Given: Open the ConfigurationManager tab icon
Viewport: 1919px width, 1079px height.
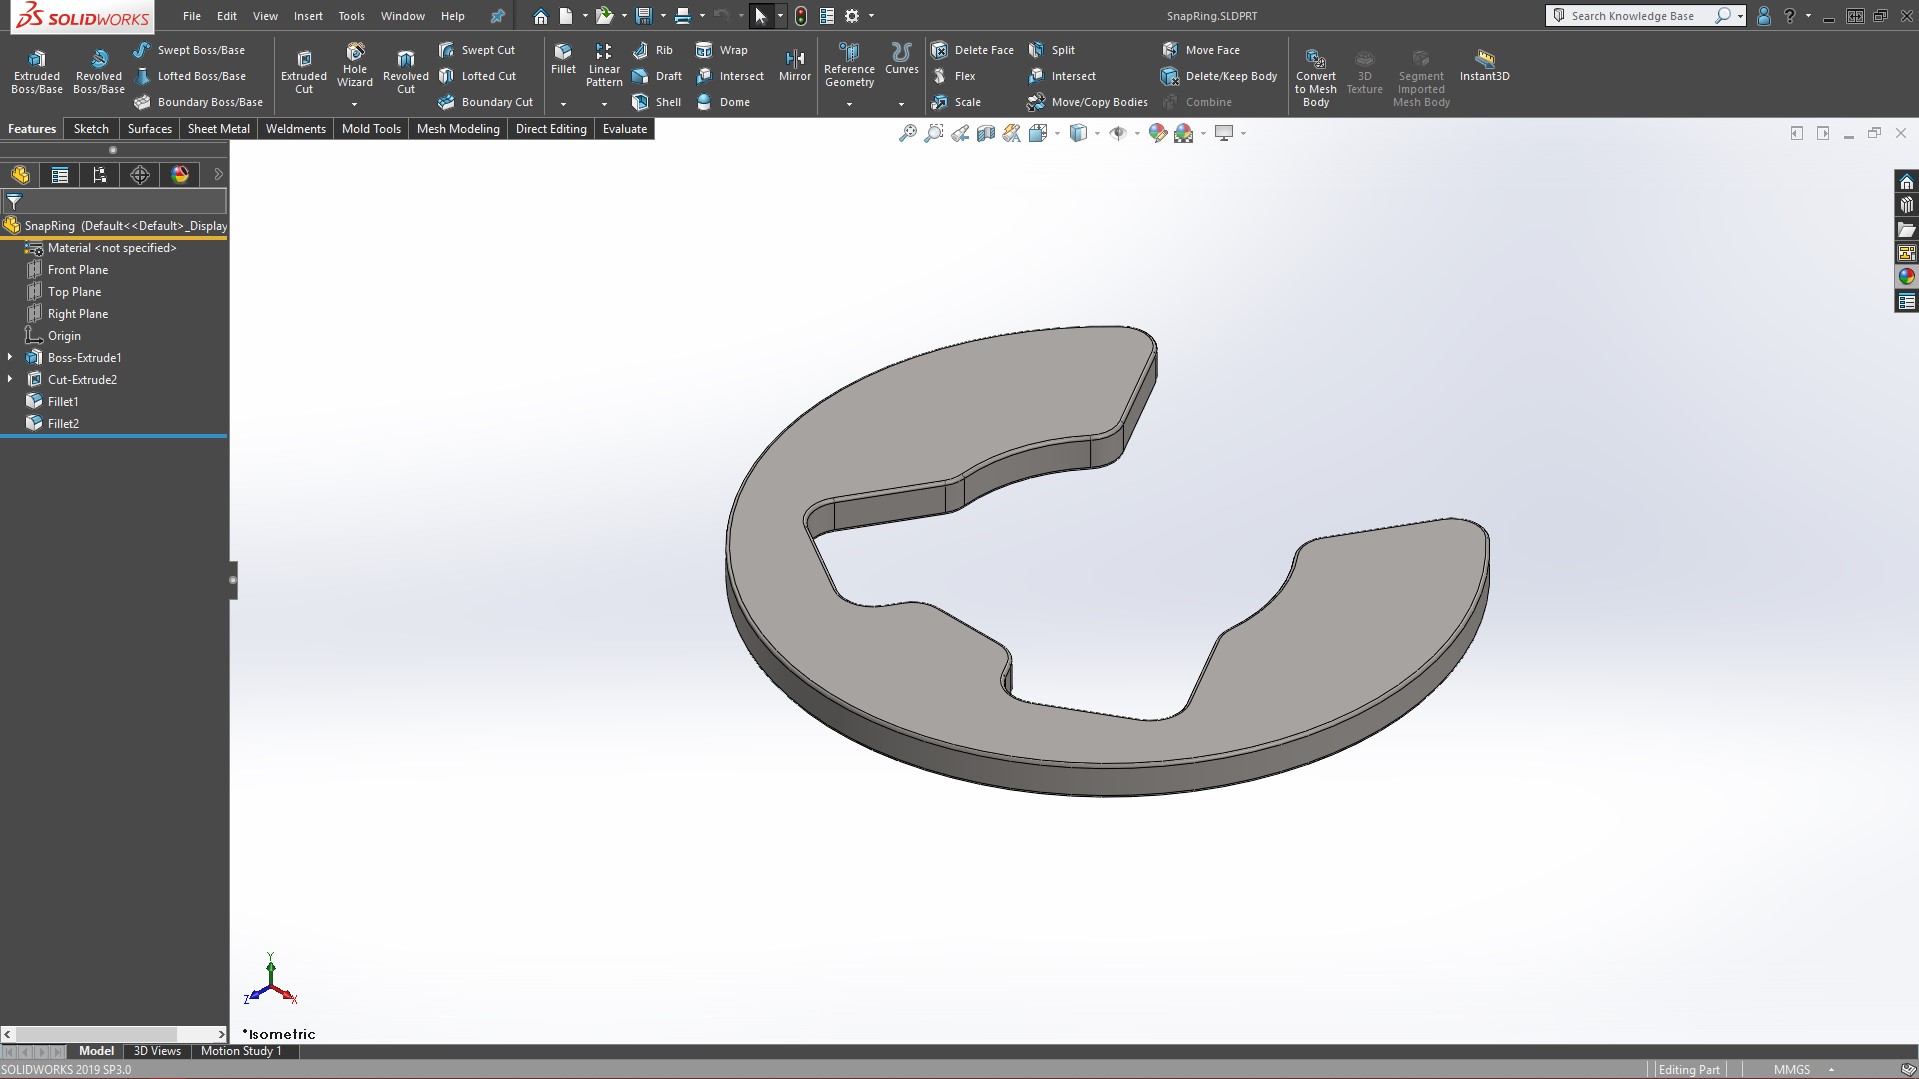Looking at the screenshot, I should coord(99,175).
